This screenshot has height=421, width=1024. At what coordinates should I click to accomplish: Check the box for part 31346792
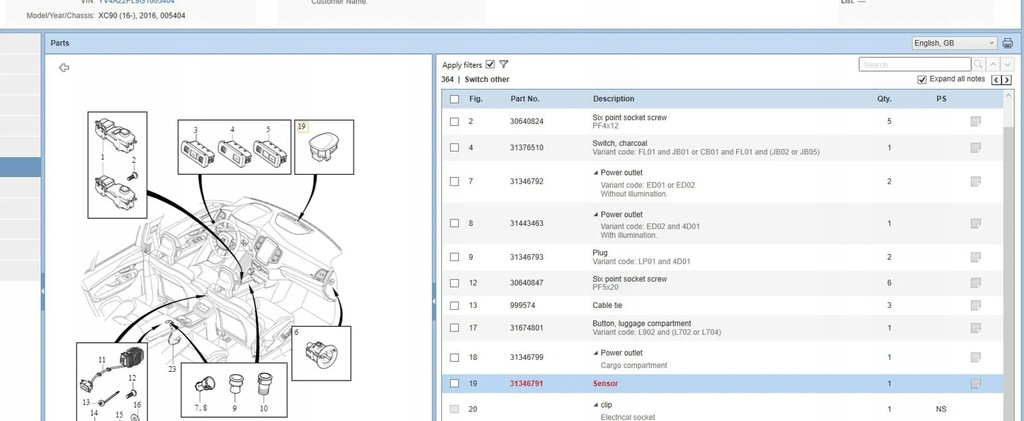[455, 181]
